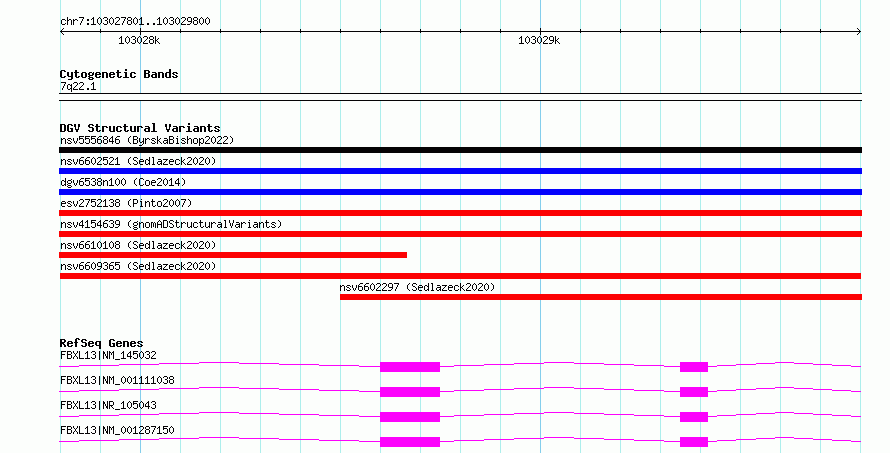Click the ruler's right arrowhead
The width and height of the screenshot is (890, 453).
859,32
